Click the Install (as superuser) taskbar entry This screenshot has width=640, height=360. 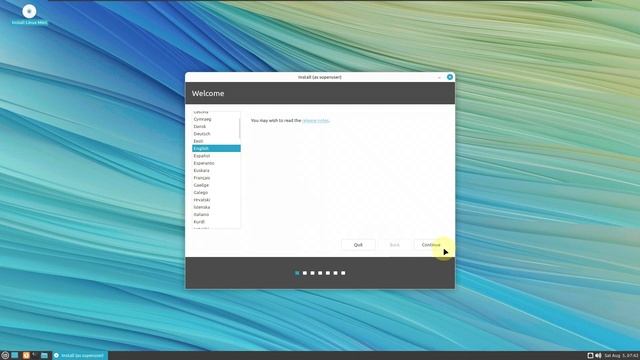[x=80, y=356]
